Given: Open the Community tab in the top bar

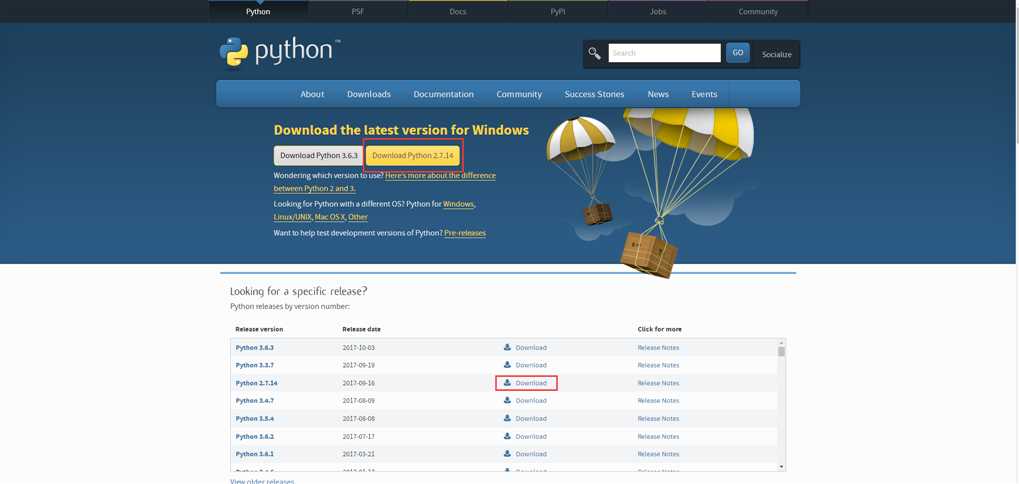Looking at the screenshot, I should point(758,11).
